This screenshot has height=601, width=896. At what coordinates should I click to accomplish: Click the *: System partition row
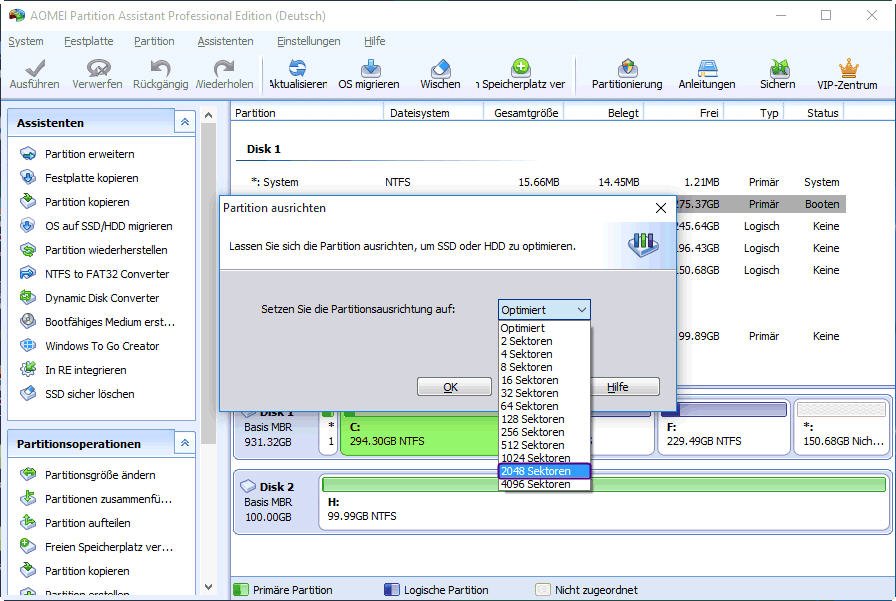[539, 182]
